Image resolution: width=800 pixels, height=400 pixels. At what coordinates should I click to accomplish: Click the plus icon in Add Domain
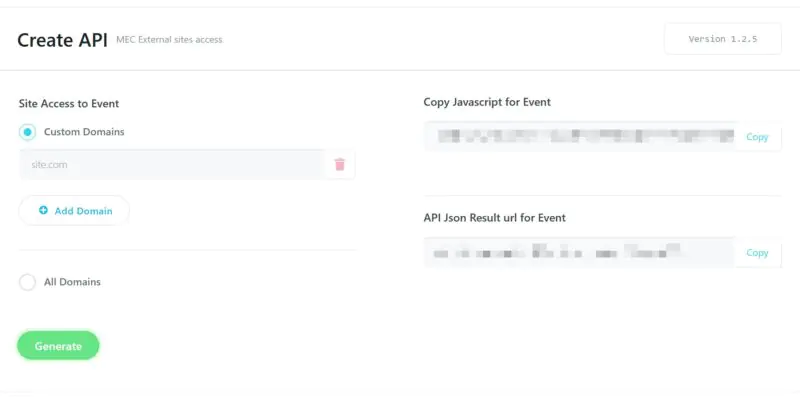coord(43,211)
